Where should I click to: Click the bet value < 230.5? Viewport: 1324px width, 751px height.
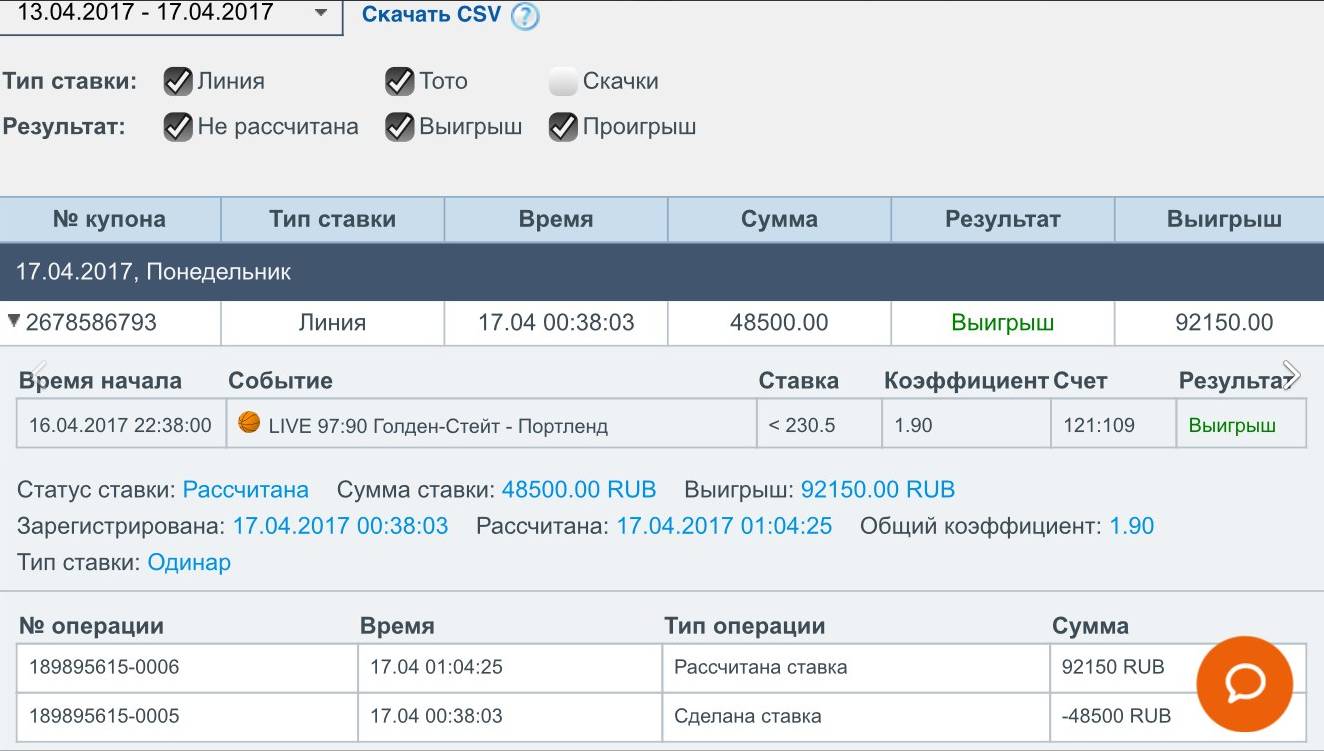pos(801,425)
